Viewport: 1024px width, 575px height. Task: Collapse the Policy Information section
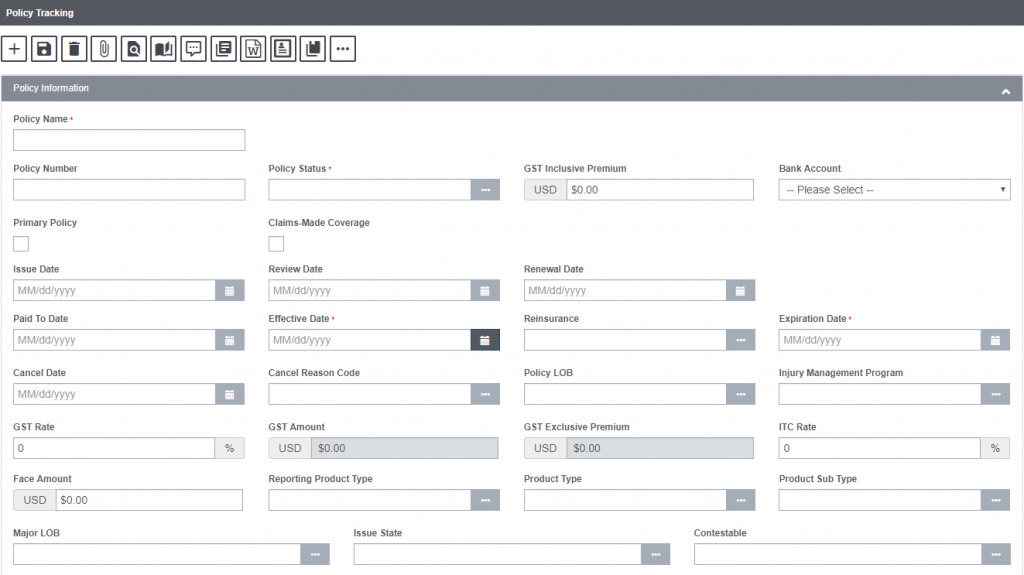point(1006,91)
